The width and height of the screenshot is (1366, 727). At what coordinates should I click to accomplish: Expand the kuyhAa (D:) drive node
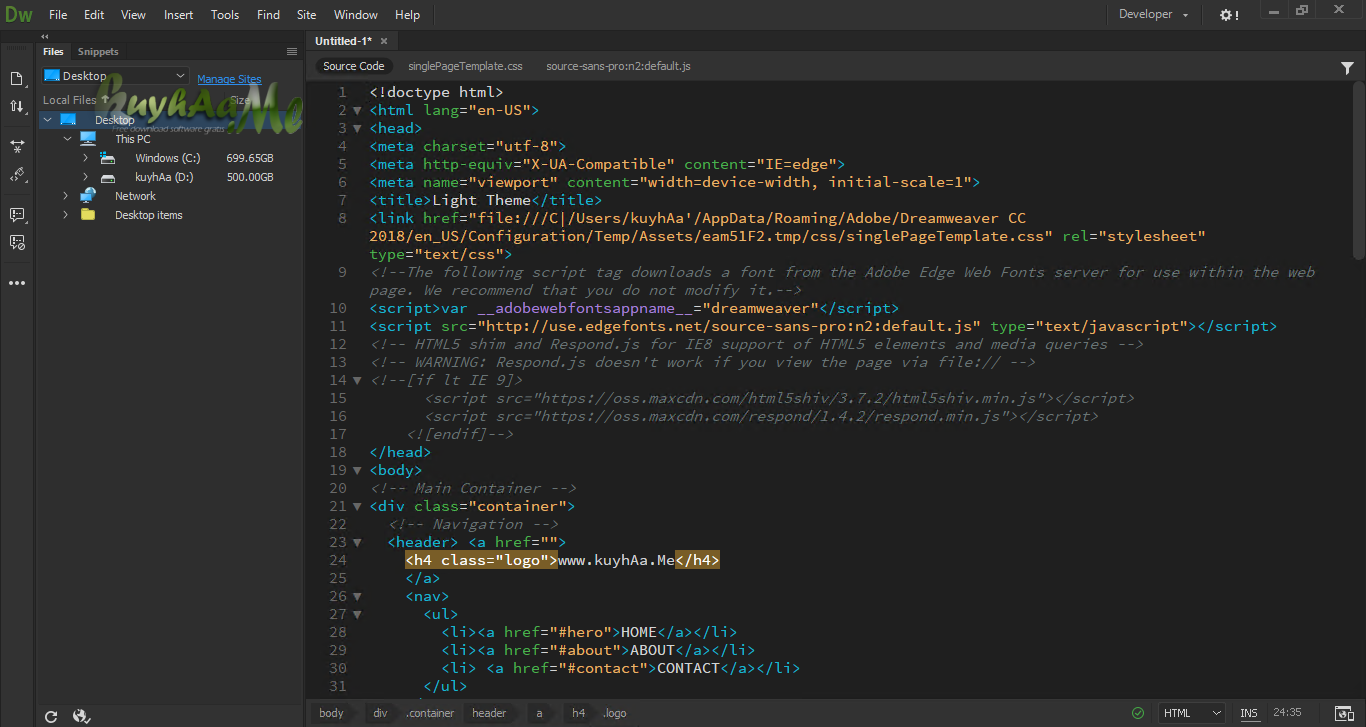tap(86, 177)
